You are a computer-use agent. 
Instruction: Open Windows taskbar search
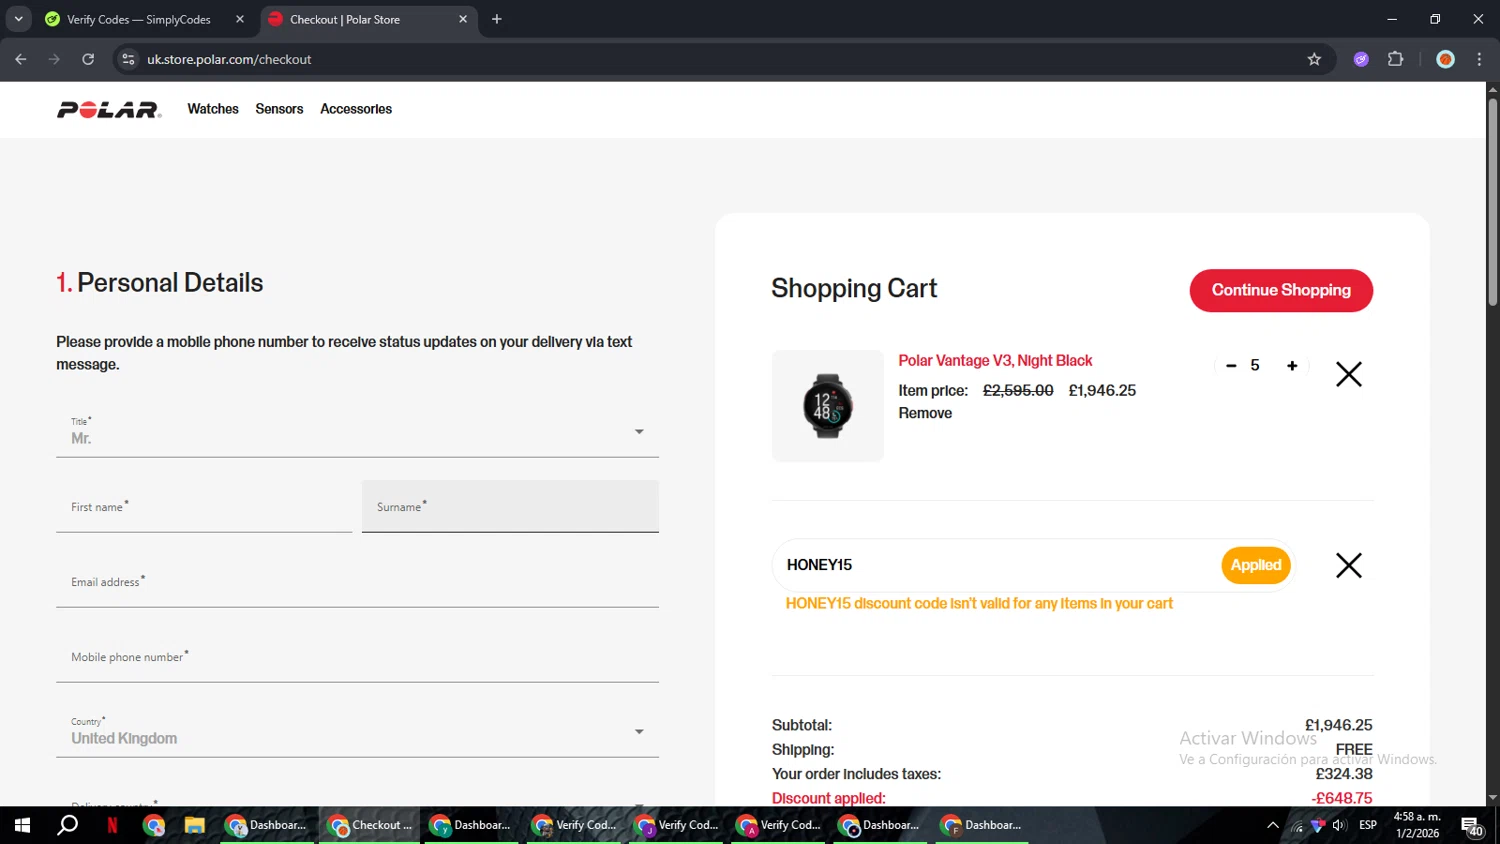pos(67,825)
